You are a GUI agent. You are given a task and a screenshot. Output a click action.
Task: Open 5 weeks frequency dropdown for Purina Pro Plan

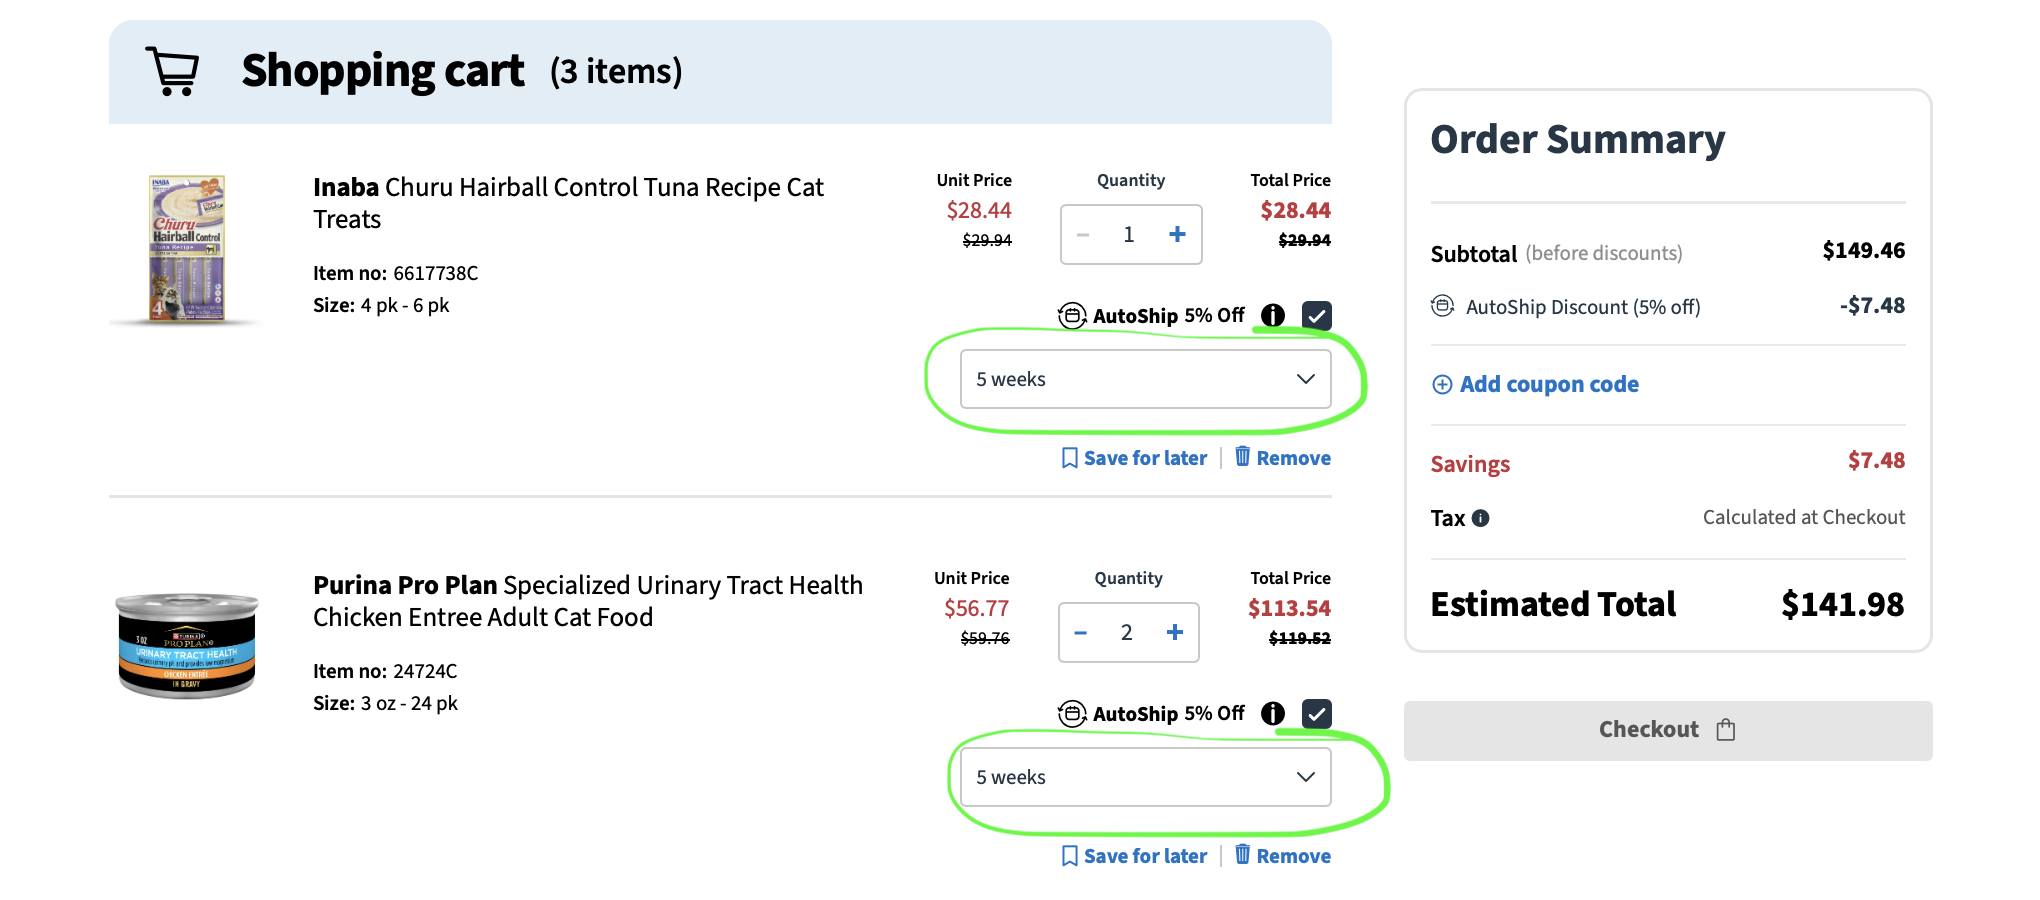[1145, 777]
